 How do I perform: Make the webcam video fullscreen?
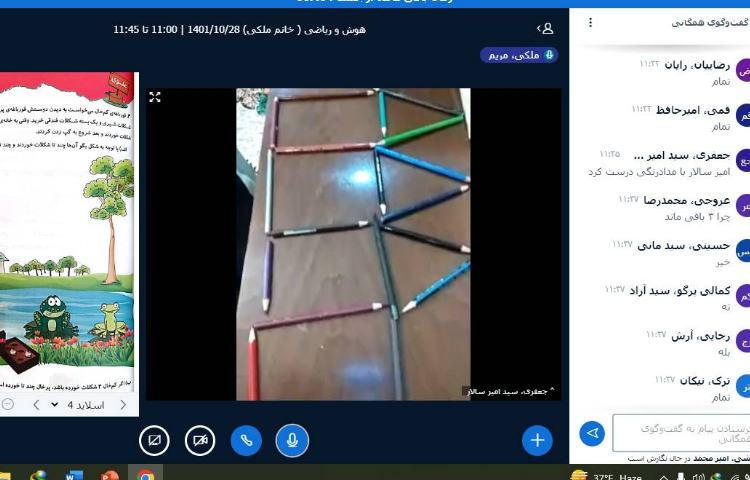154,98
